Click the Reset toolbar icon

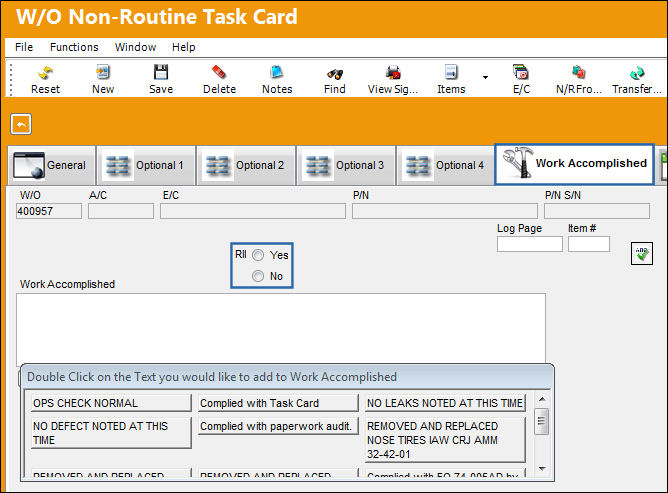click(x=45, y=73)
